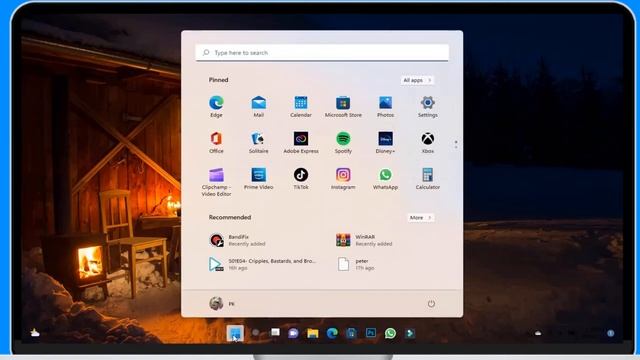This screenshot has width=640, height=360.
Task: Open Adobe Express
Action: [x=301, y=142]
